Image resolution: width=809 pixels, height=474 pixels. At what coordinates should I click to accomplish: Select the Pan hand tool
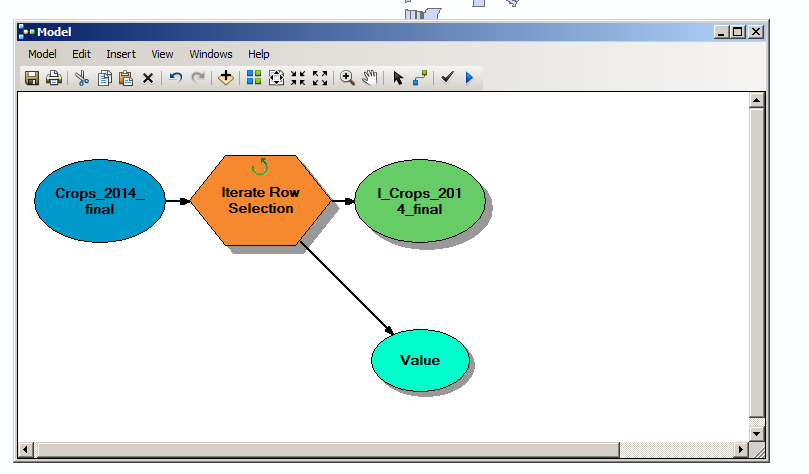click(x=369, y=78)
